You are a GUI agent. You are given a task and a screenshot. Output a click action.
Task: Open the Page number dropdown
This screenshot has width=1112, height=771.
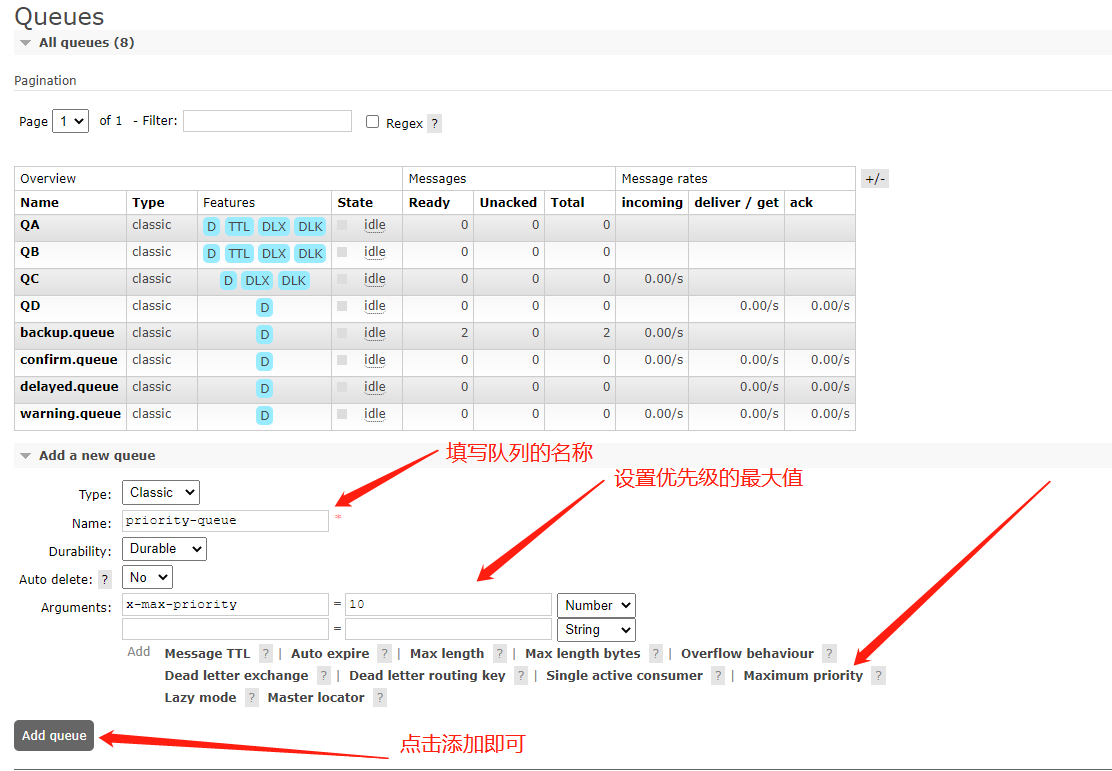tap(70, 121)
